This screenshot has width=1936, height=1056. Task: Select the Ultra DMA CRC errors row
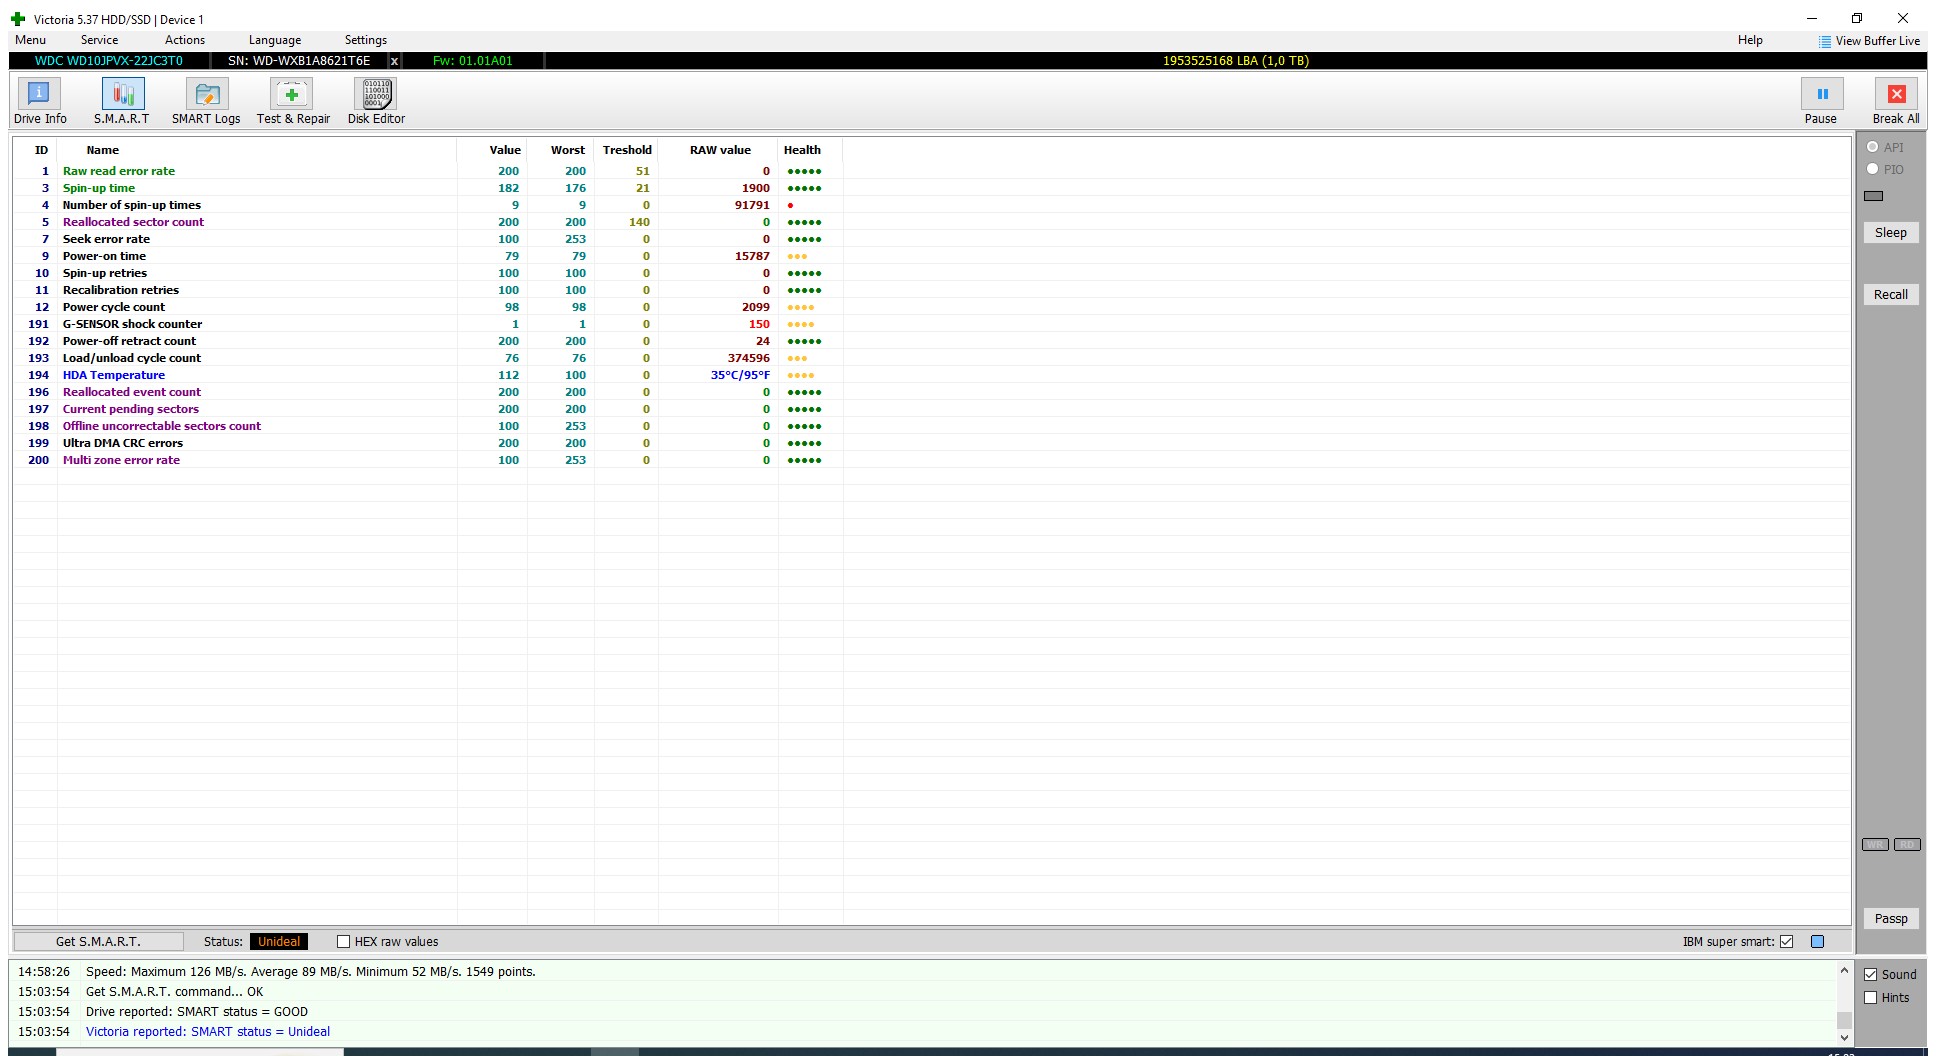(x=428, y=443)
